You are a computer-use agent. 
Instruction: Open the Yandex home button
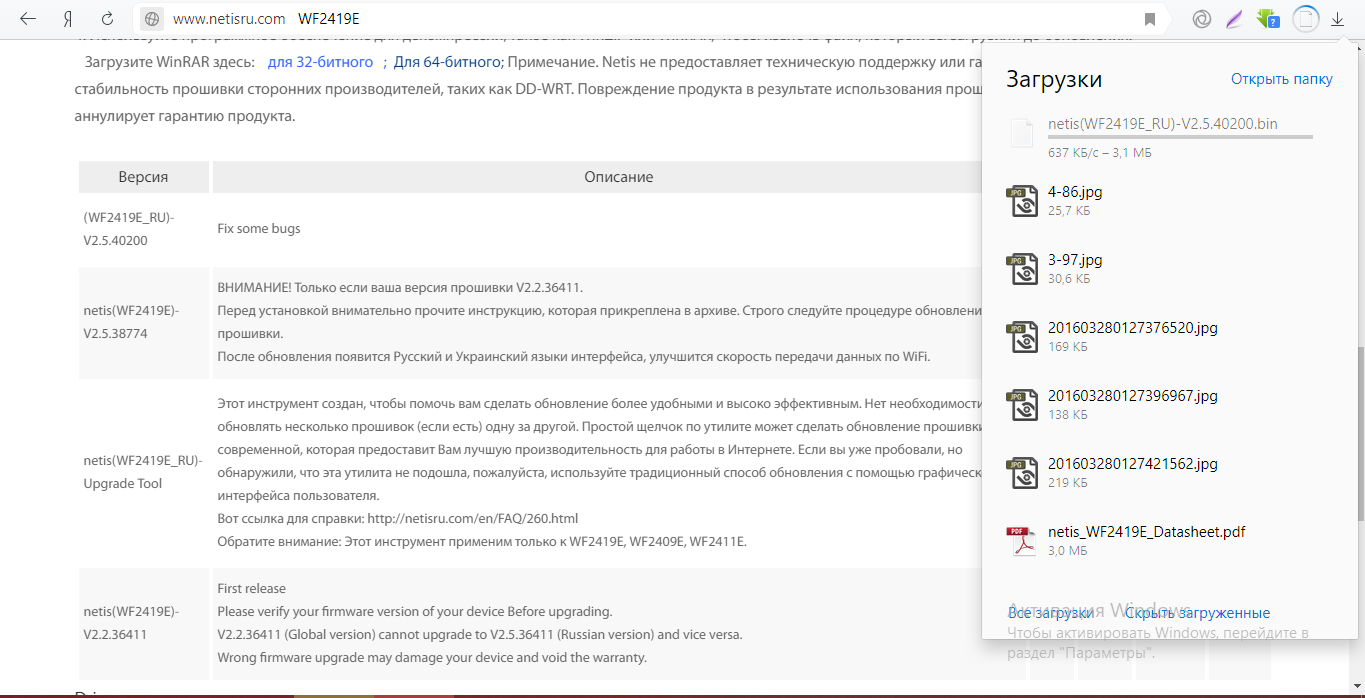tap(68, 19)
